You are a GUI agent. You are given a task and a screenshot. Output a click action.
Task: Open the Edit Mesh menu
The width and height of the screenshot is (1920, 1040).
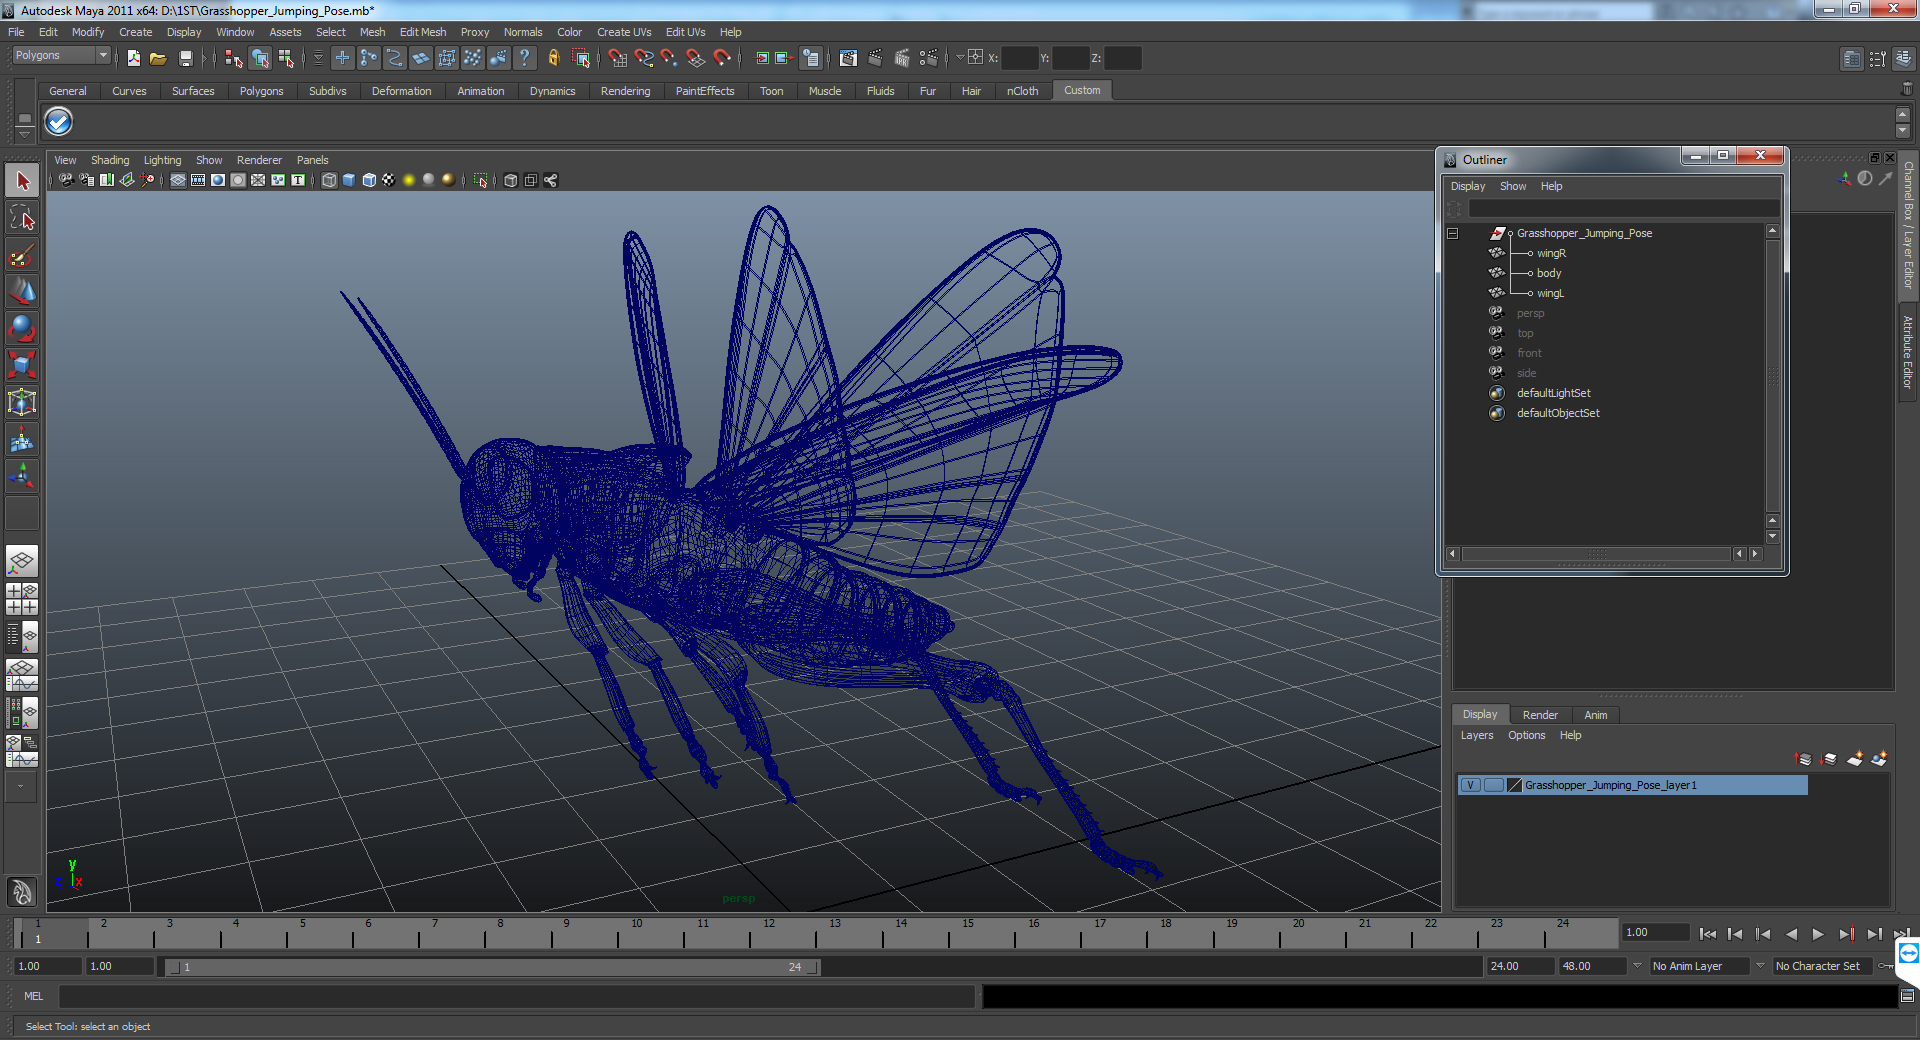pyautogui.click(x=423, y=32)
